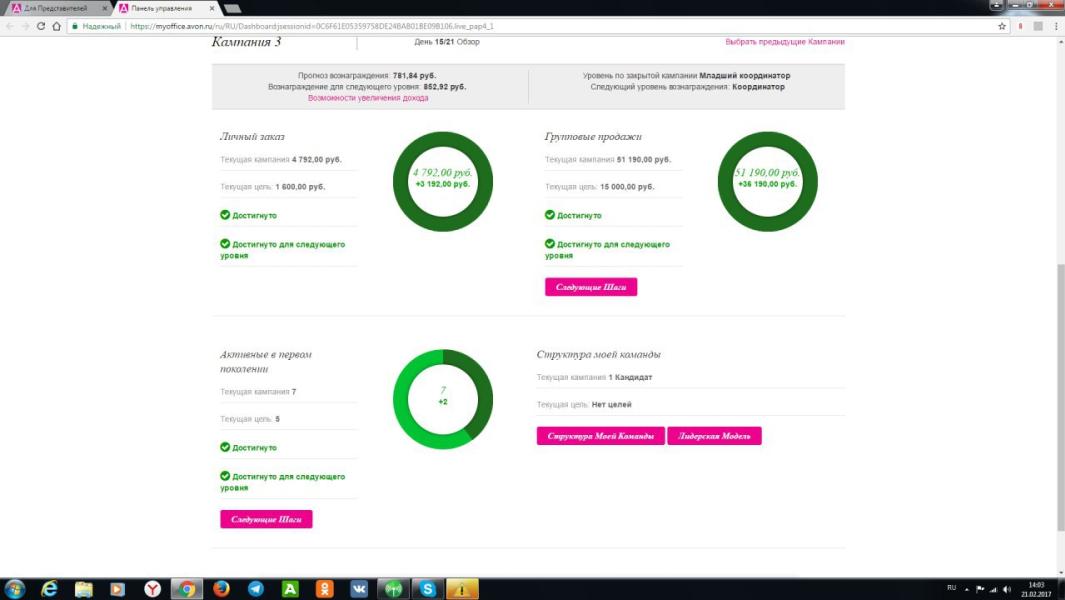Click the volume speaker icon in system tray
Image resolution: width=1065 pixels, height=600 pixels.
pyautogui.click(x=1007, y=589)
